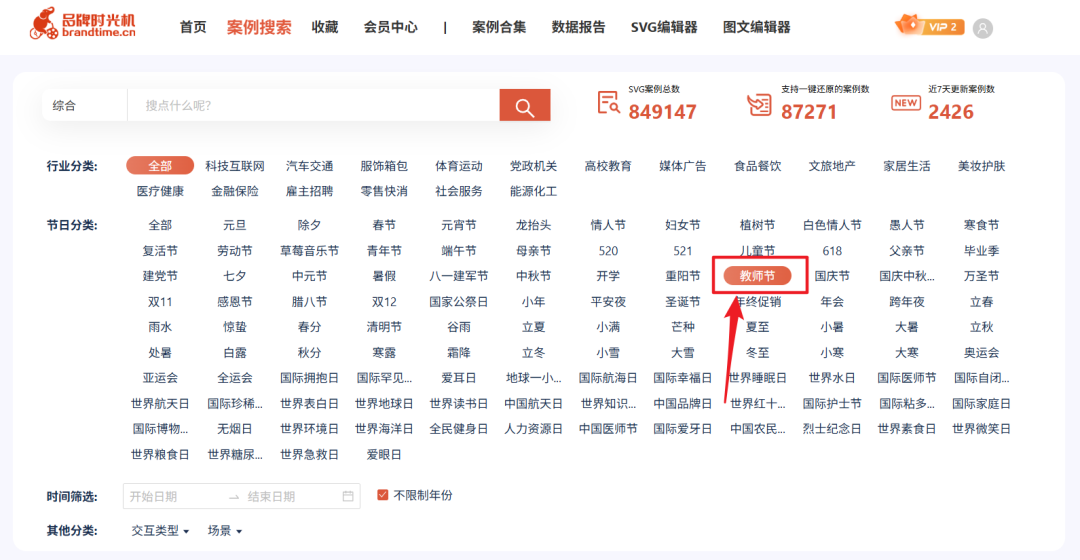Select the 中秋节 holiday filter

[533, 276]
